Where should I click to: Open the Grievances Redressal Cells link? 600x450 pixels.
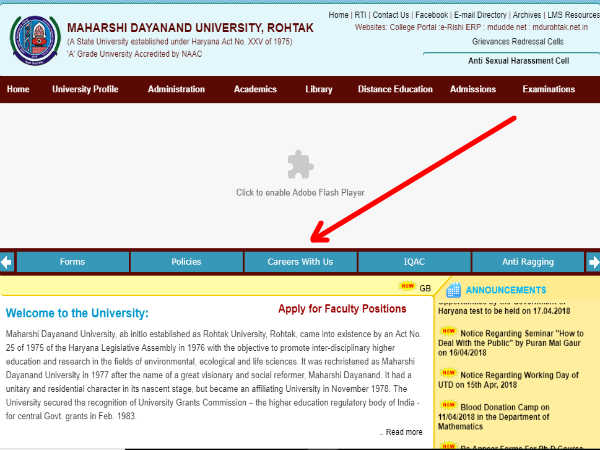click(x=517, y=42)
